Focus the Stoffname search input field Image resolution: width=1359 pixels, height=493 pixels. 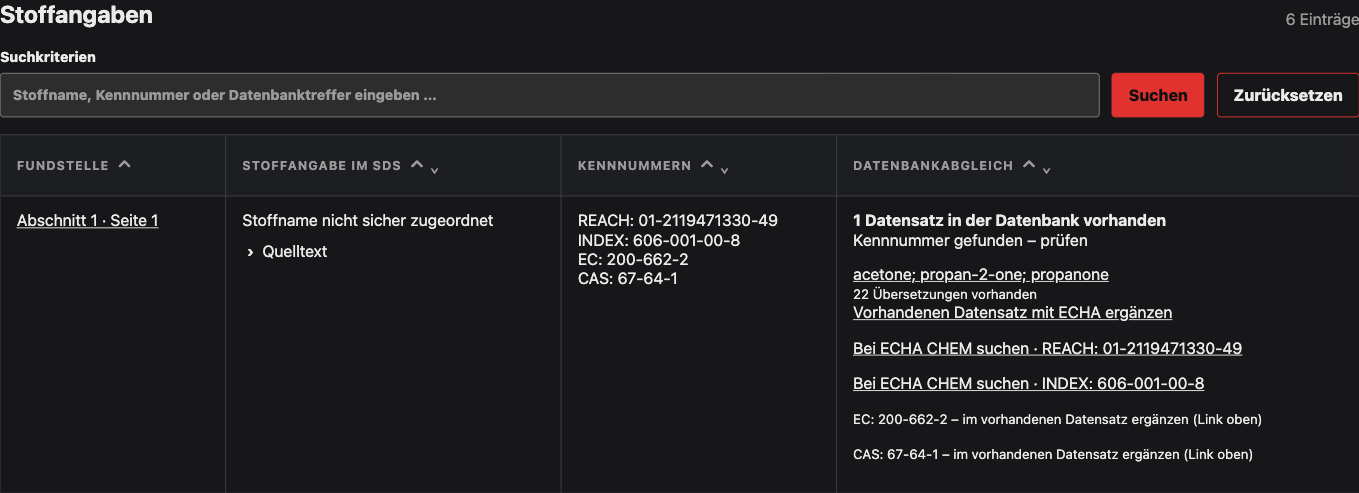tap(550, 95)
